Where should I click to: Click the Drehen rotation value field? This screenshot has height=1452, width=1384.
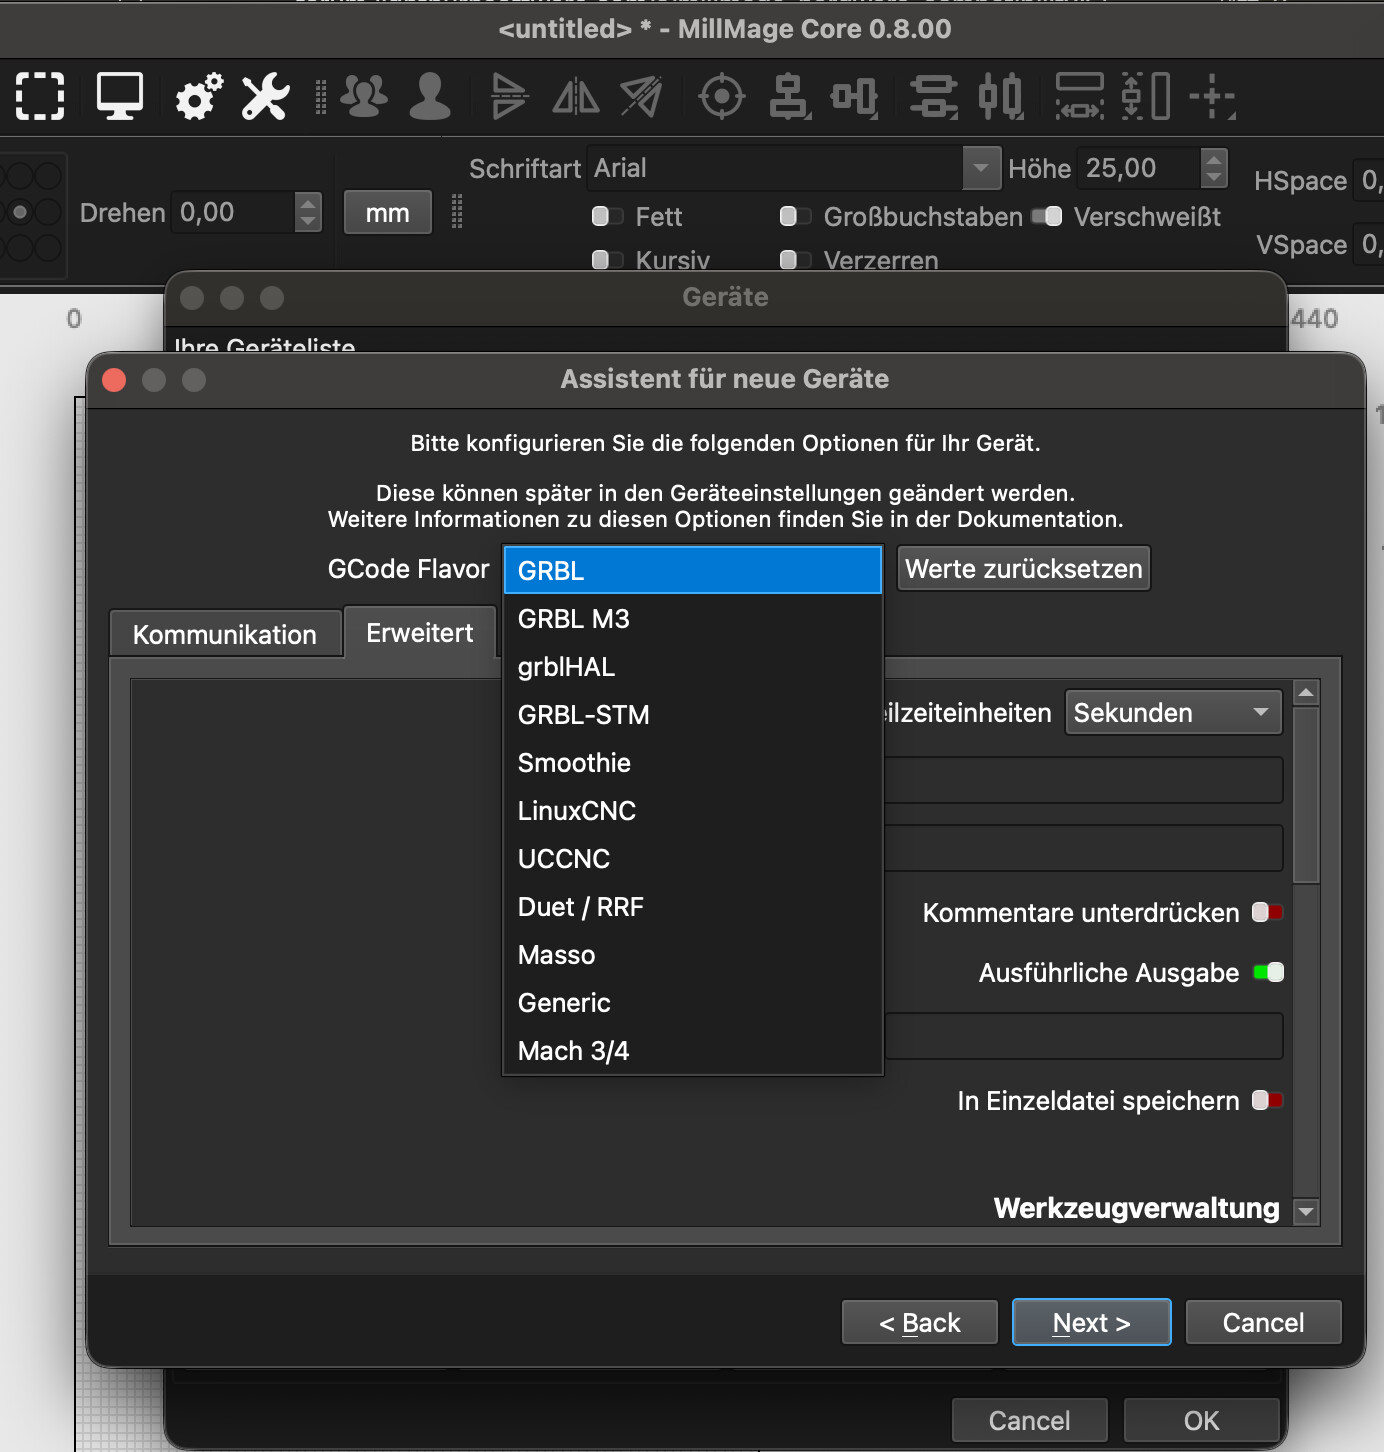(235, 213)
